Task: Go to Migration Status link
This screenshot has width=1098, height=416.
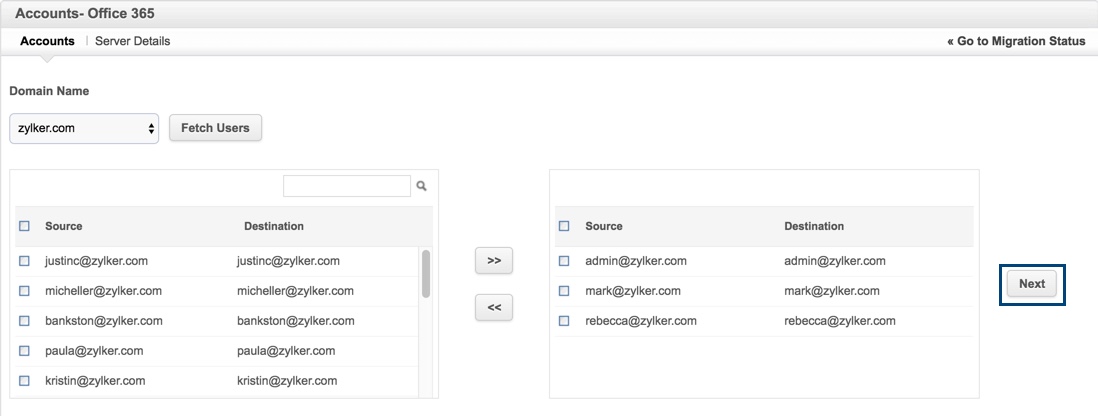Action: 1016,41
